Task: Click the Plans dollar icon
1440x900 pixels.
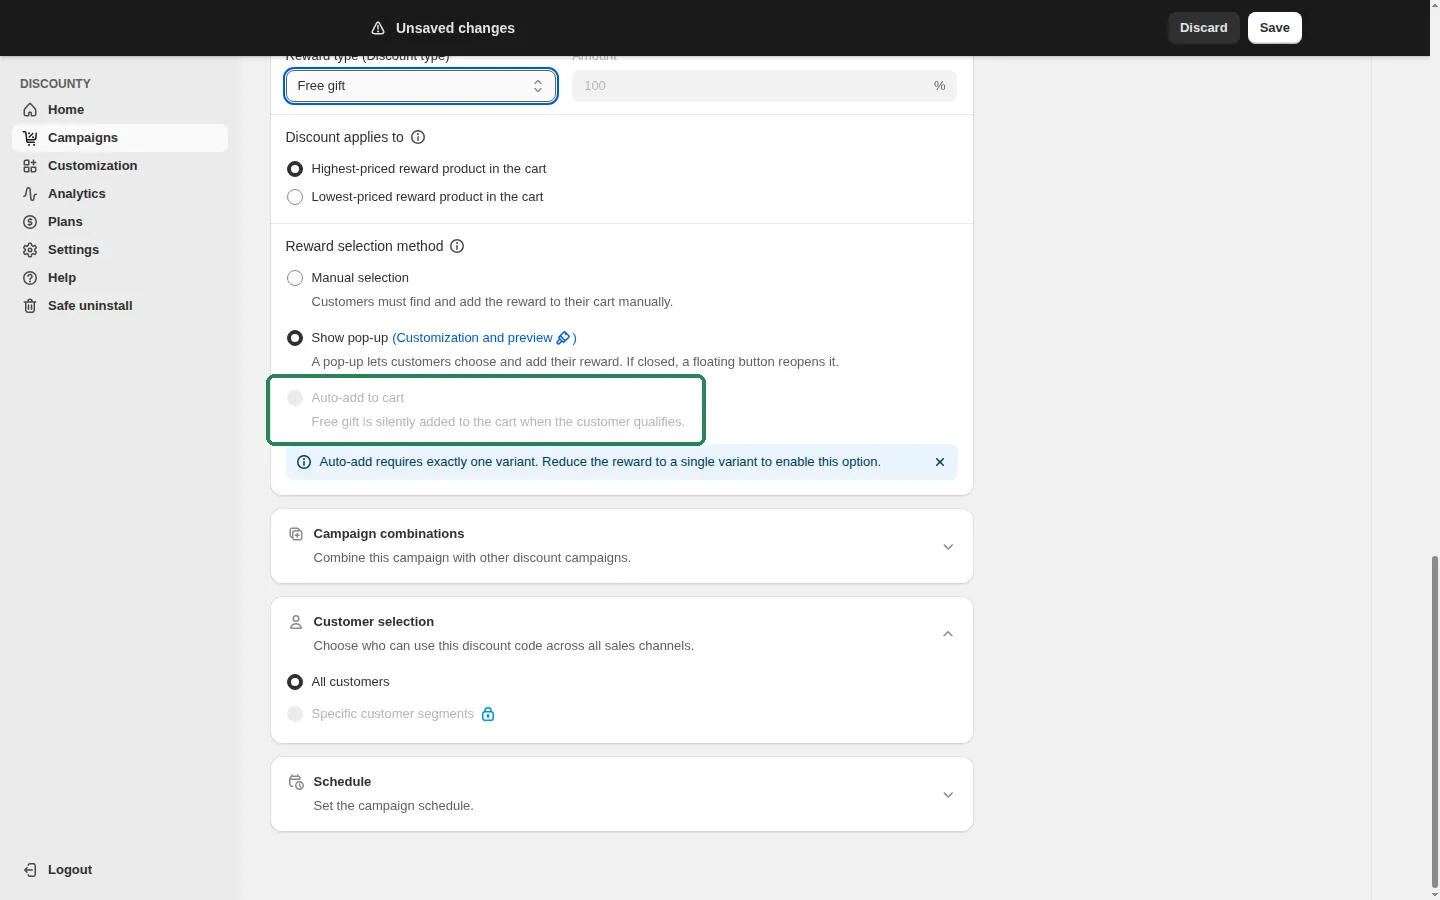Action: pos(30,222)
